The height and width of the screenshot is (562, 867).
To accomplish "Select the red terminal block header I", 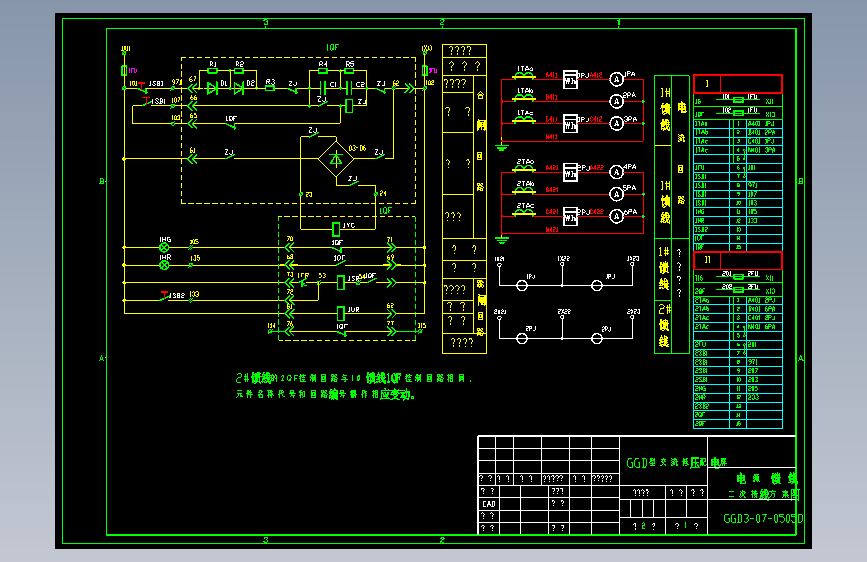I will pyautogui.click(x=738, y=84).
